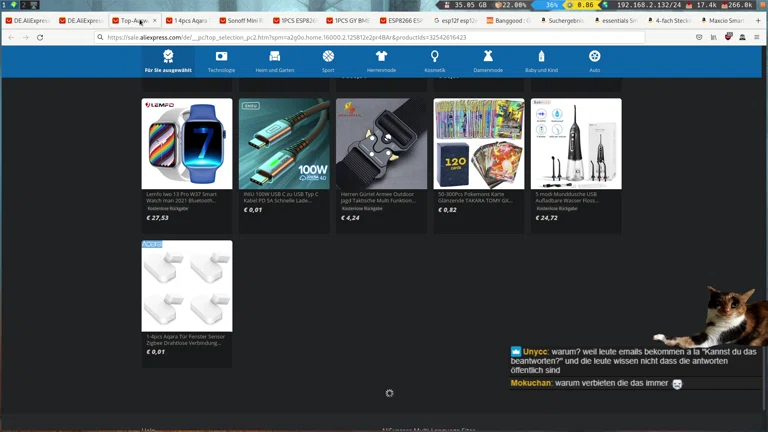This screenshot has width=768, height=432.
Task: Go forward in browser history
Action: (x=25, y=37)
